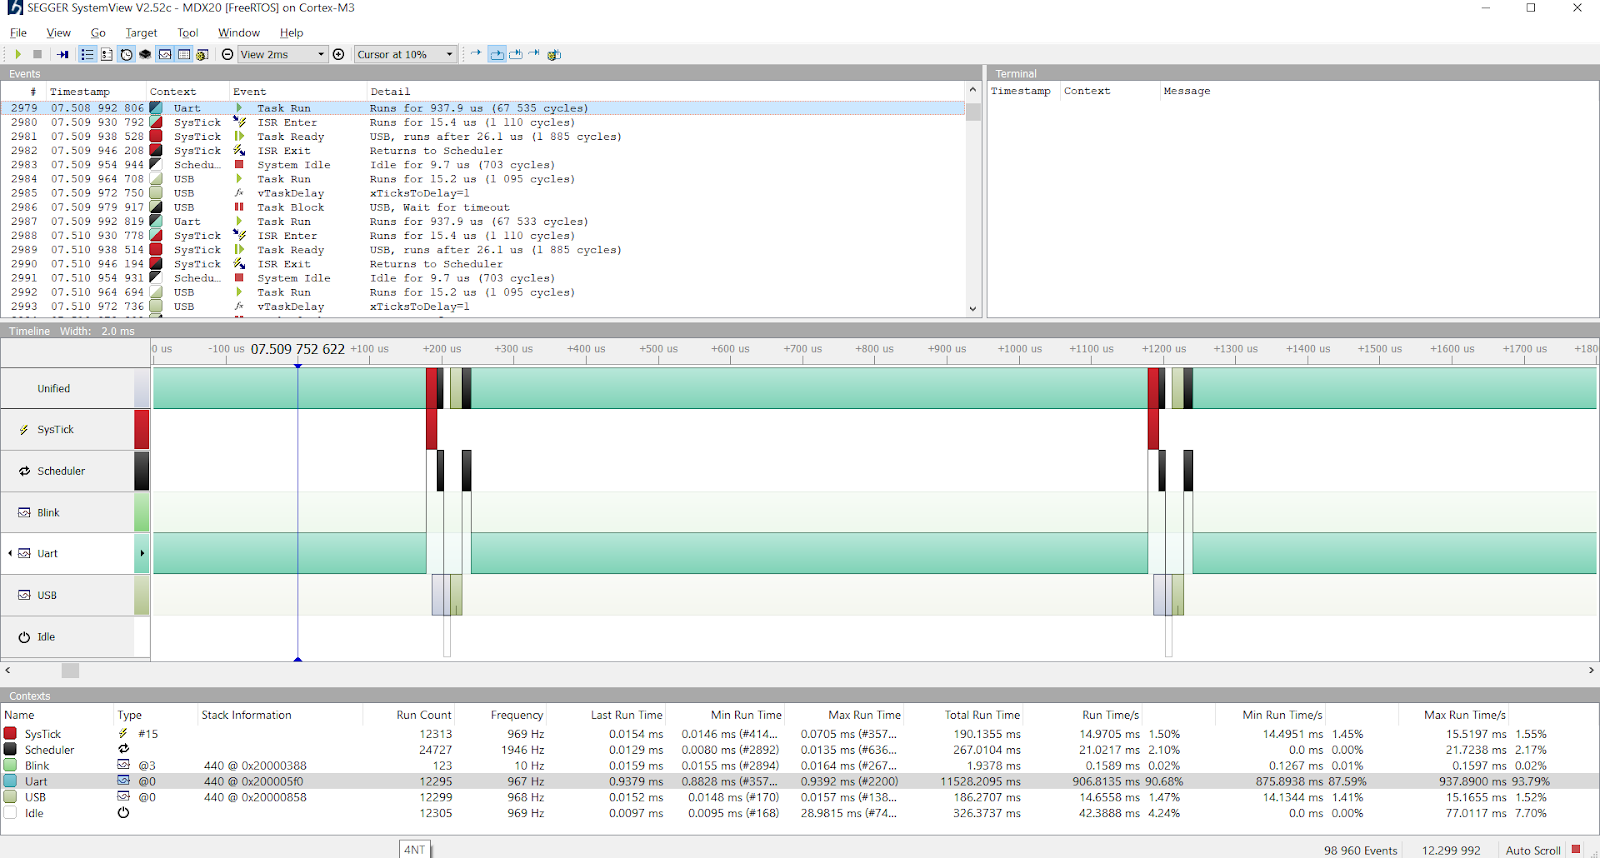Image resolution: width=1600 pixels, height=858 pixels.
Task: Click the Scheduler loop icon in the timeline
Action: (24, 471)
